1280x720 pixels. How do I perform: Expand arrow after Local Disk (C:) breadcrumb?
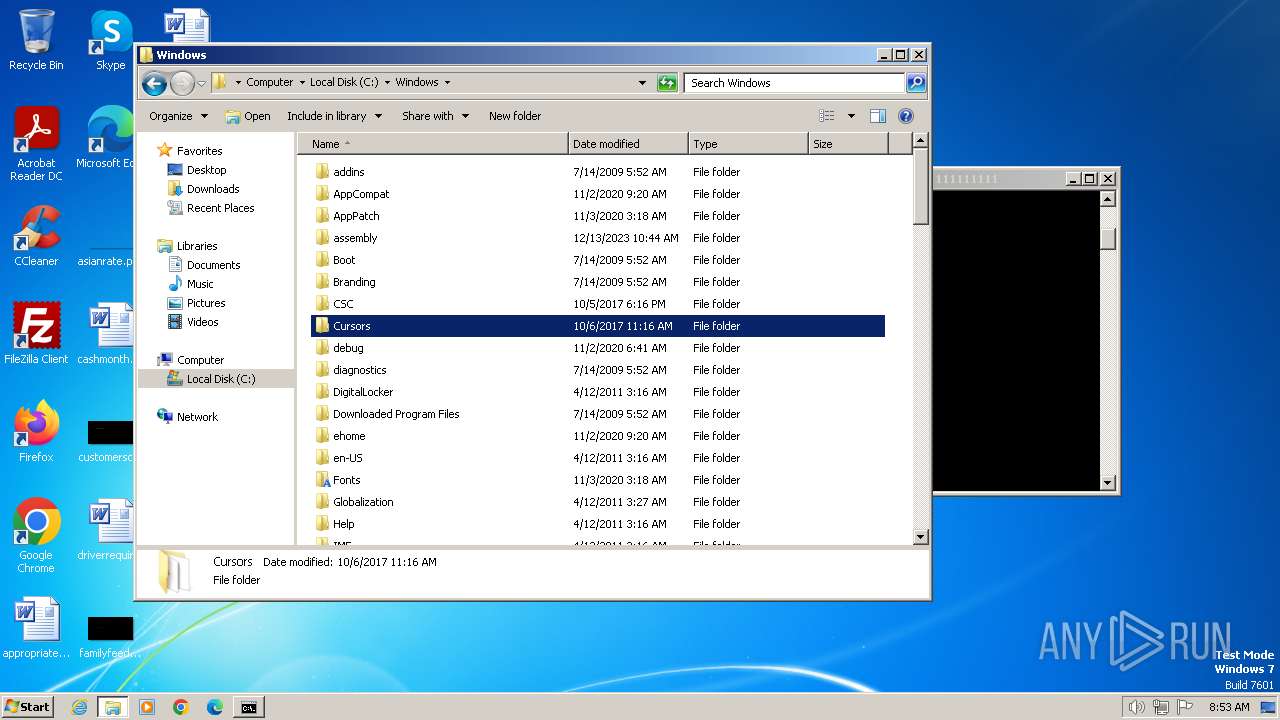pyautogui.click(x=387, y=83)
